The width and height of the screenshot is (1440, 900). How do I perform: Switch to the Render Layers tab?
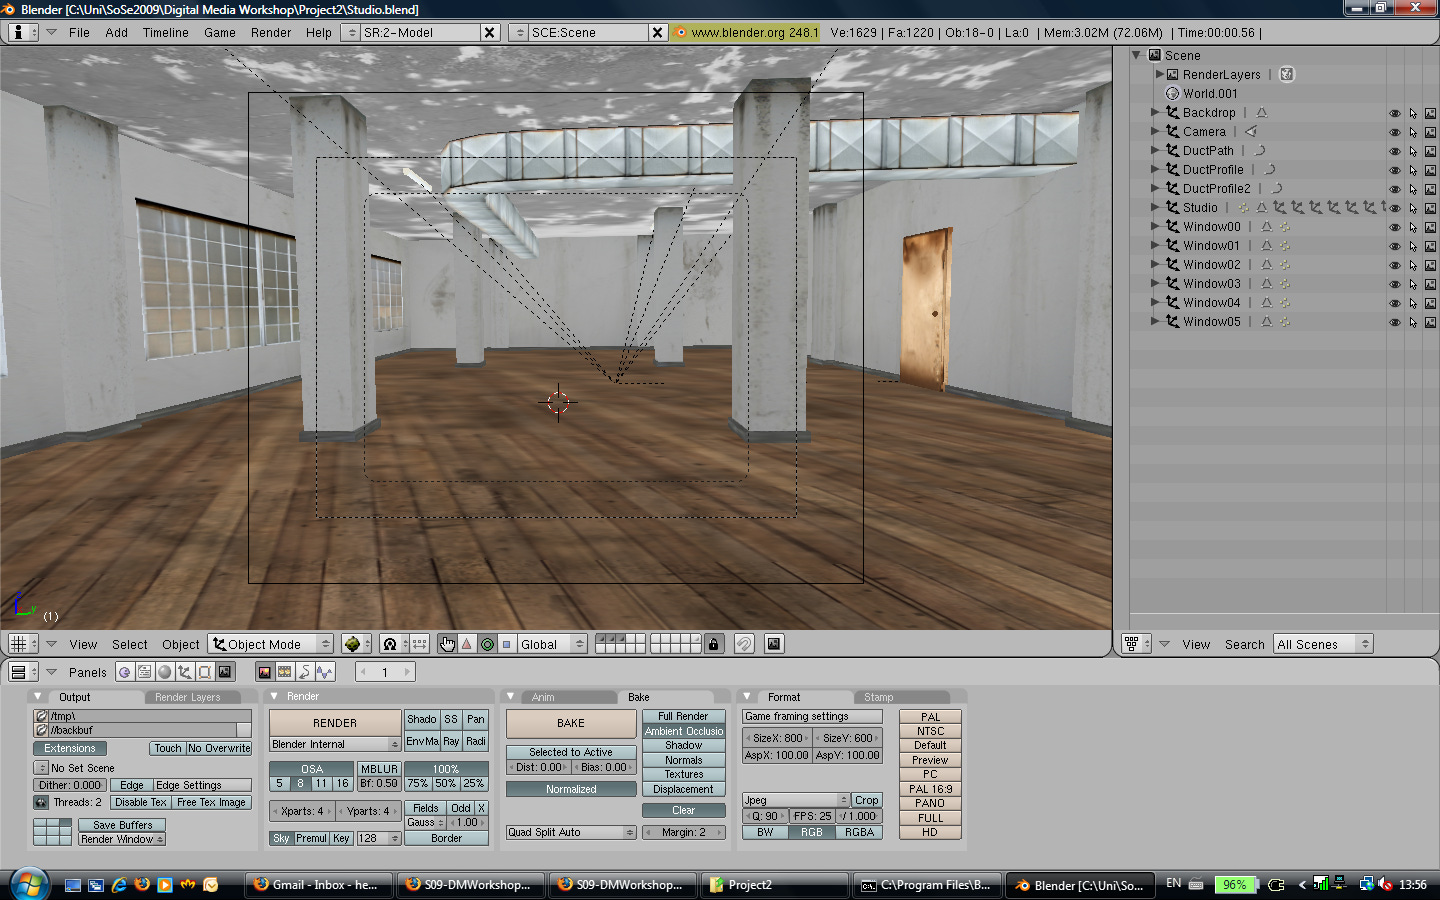pyautogui.click(x=188, y=697)
